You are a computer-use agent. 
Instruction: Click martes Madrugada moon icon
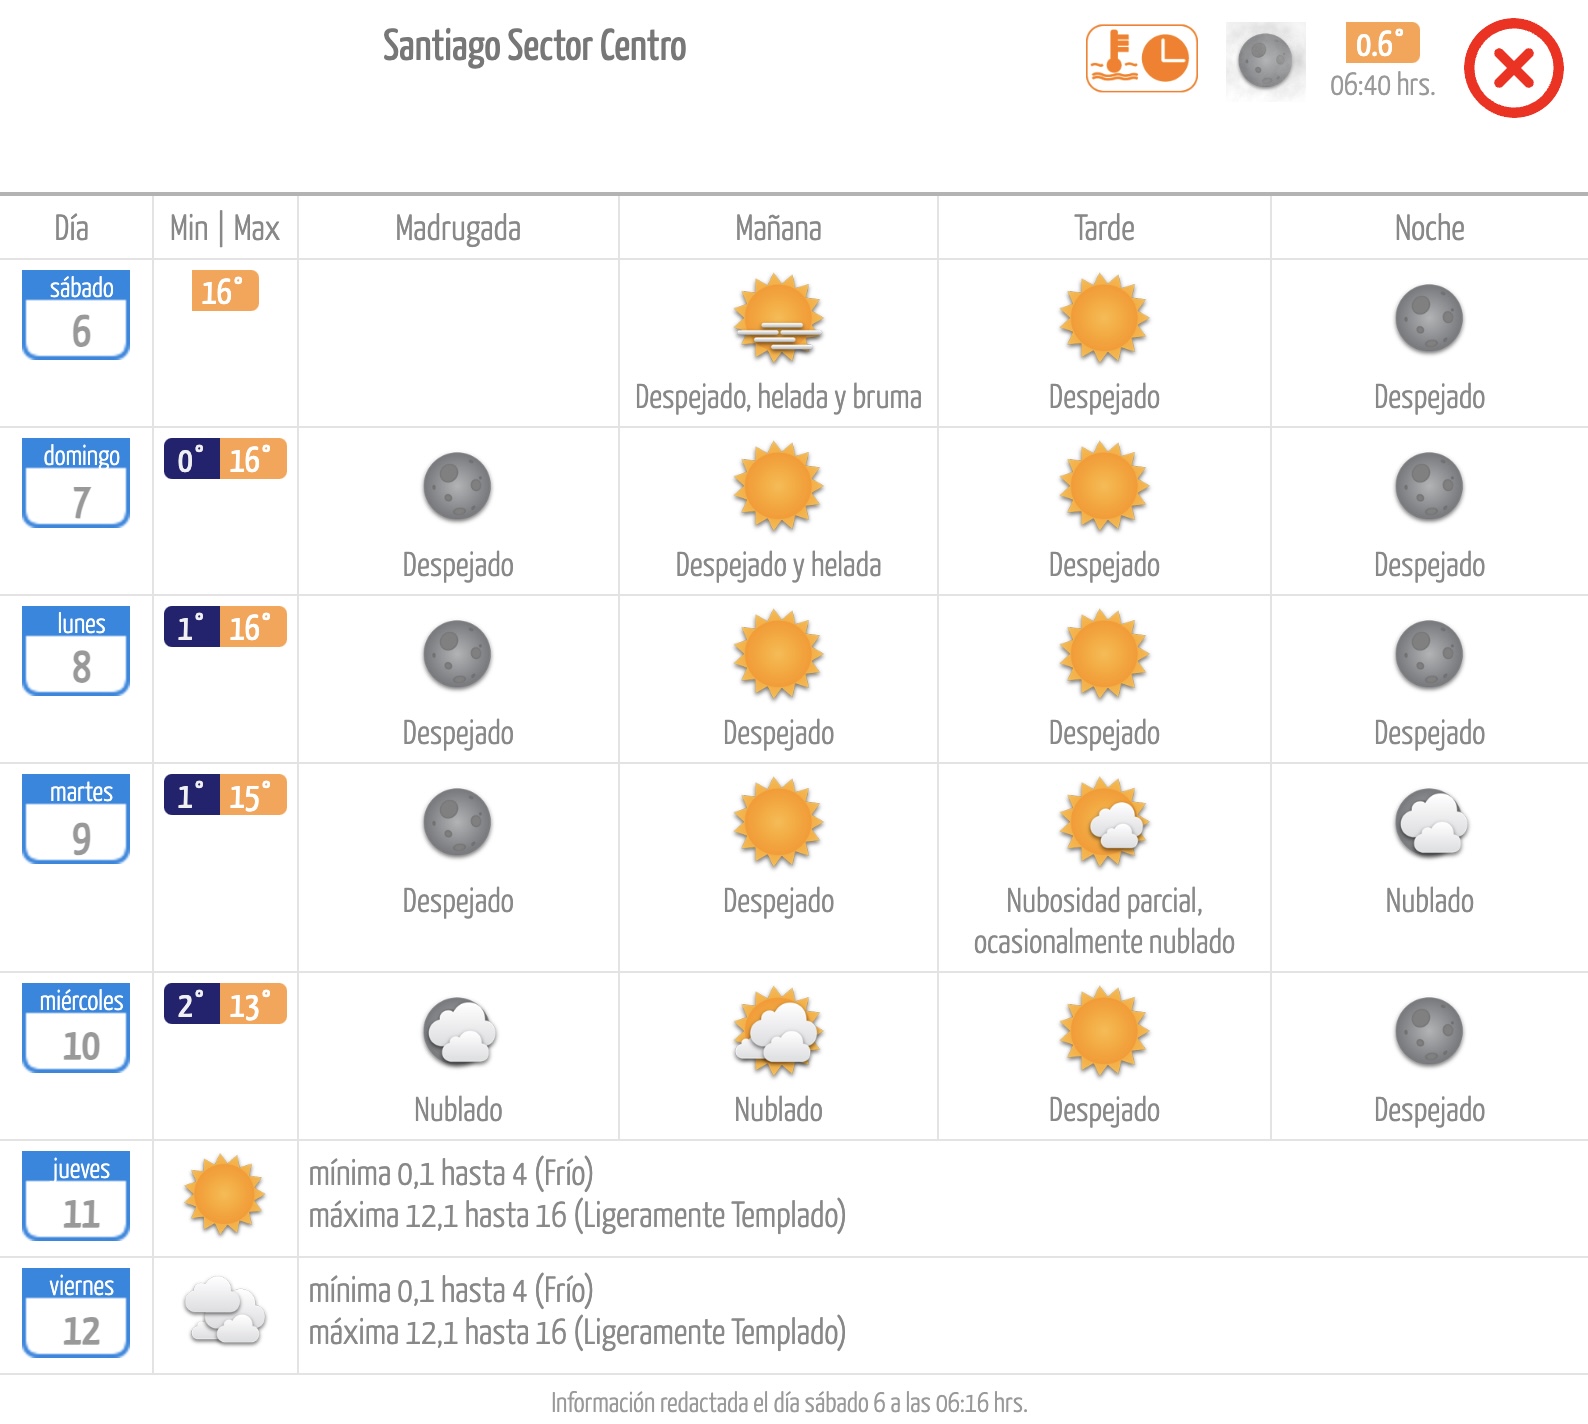pos(457,823)
